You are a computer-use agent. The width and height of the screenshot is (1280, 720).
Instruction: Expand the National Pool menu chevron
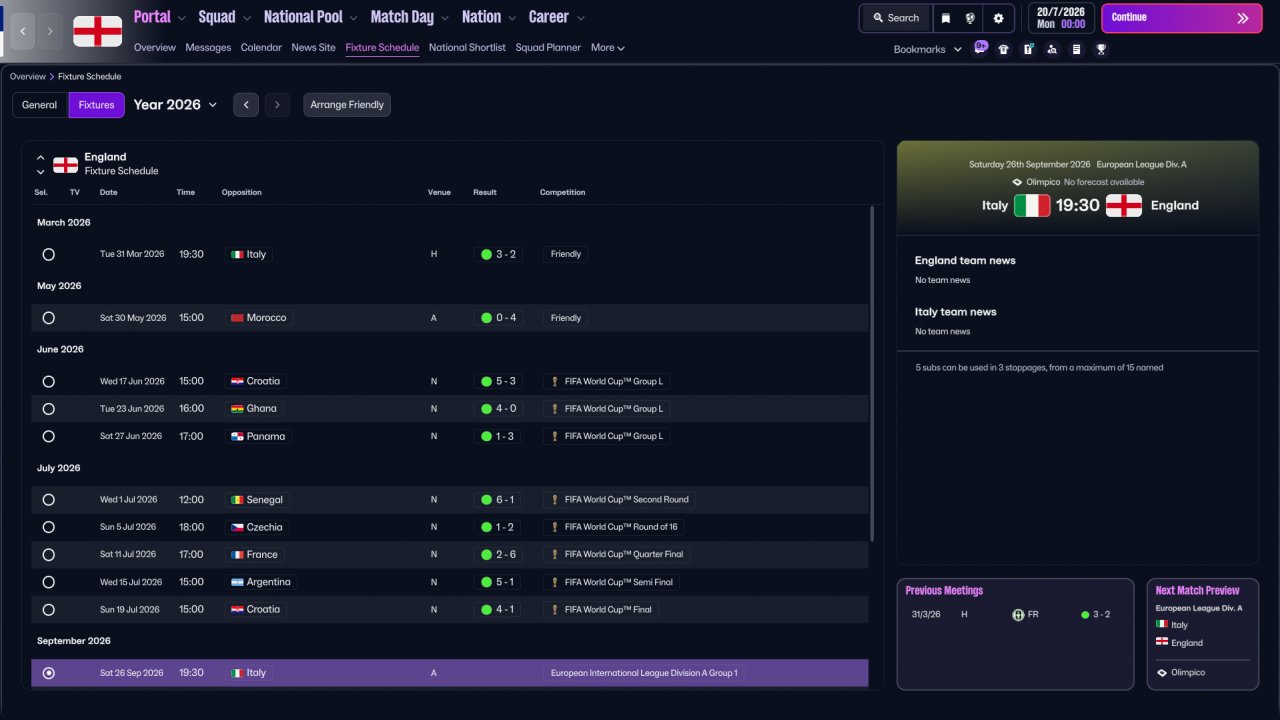[x=353, y=18]
